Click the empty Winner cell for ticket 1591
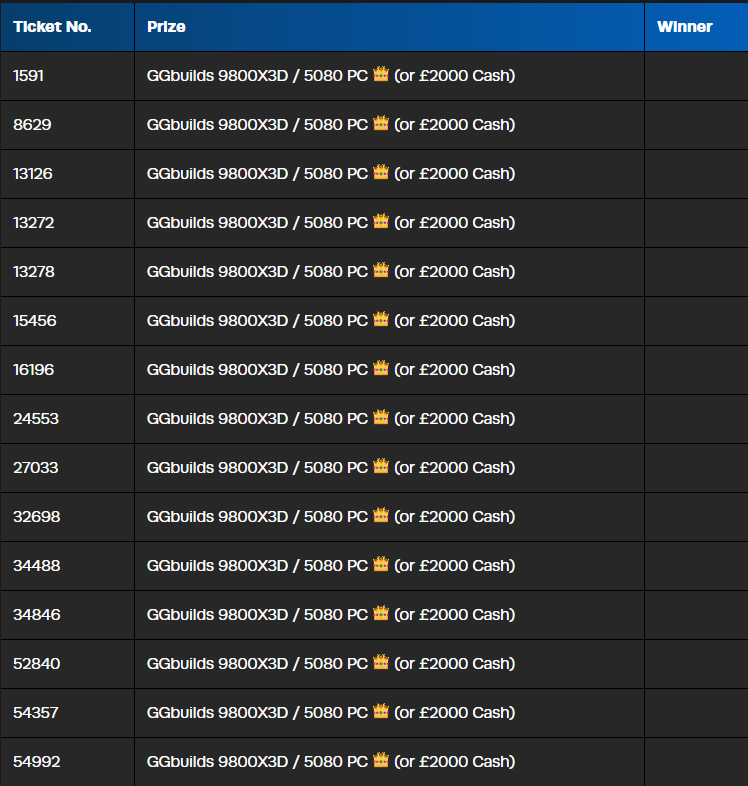This screenshot has width=748, height=786. pyautogui.click(x=696, y=76)
